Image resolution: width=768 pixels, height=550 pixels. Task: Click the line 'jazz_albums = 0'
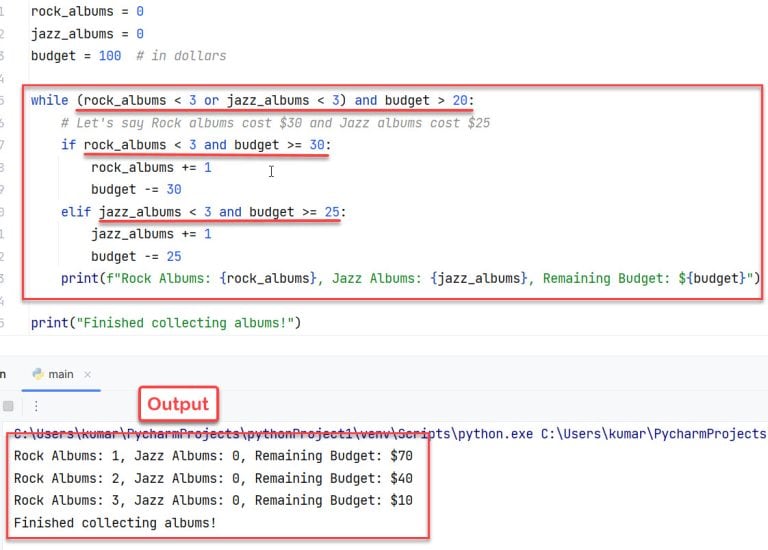point(87,34)
